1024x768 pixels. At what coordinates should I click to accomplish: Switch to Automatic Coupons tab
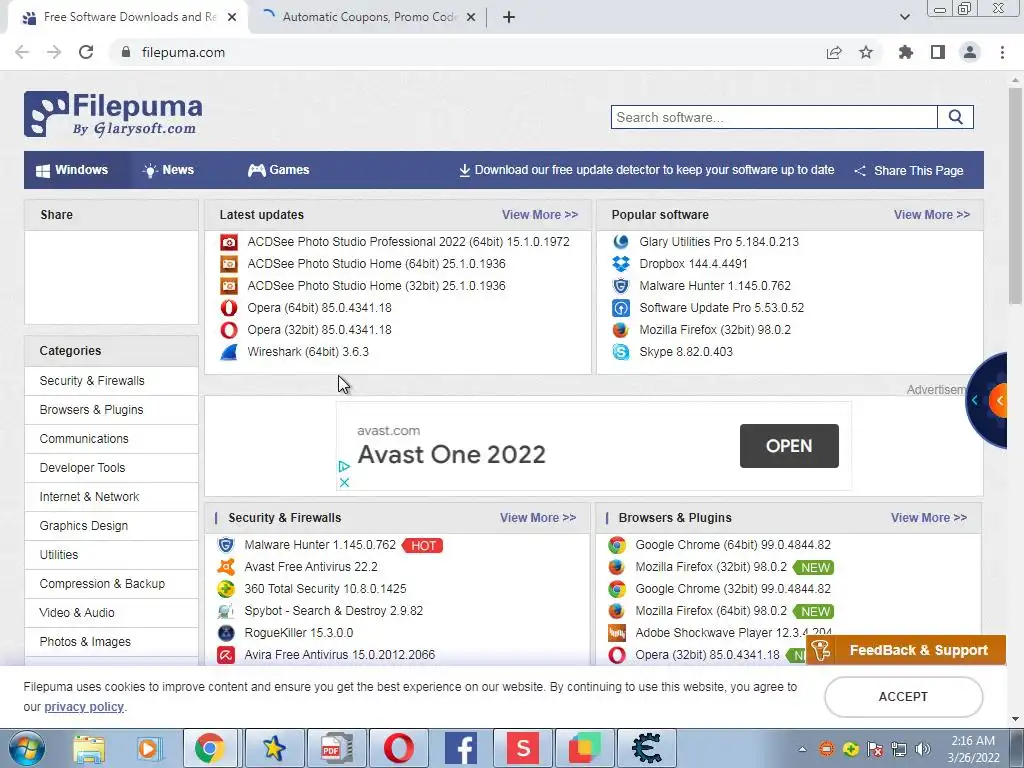pyautogui.click(x=370, y=17)
